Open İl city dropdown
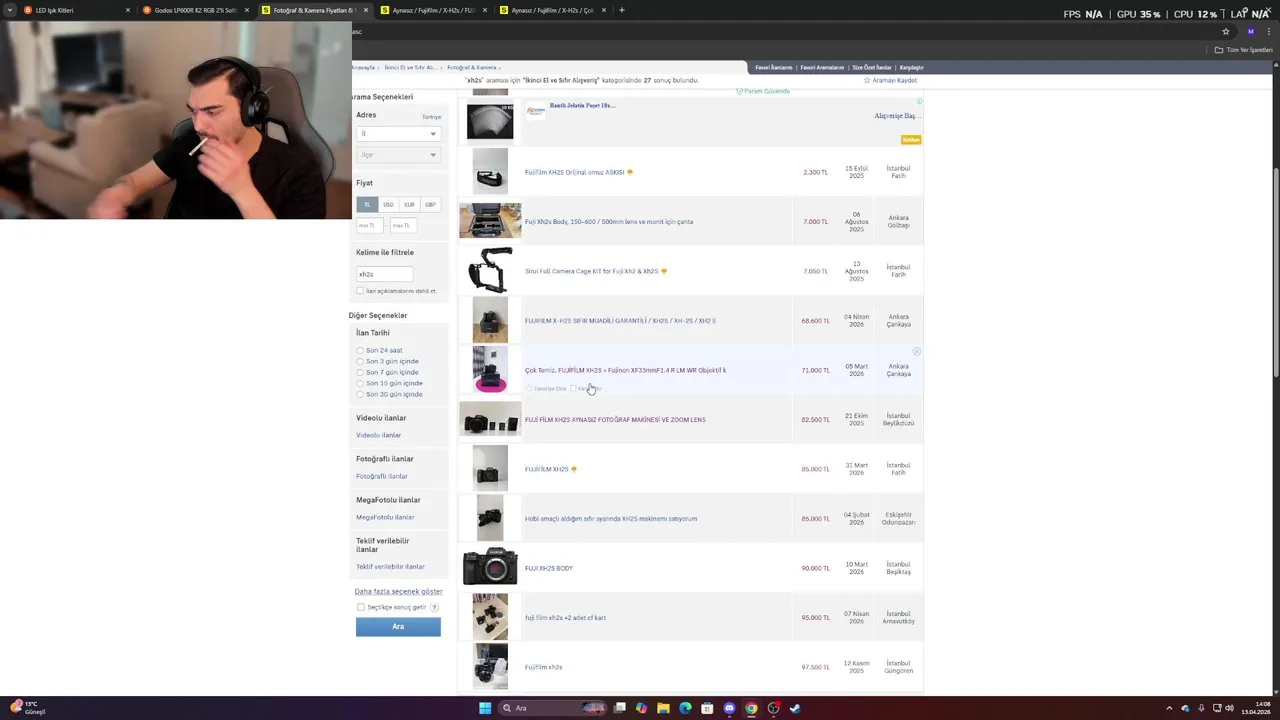This screenshot has height=720, width=1280. coord(398,133)
